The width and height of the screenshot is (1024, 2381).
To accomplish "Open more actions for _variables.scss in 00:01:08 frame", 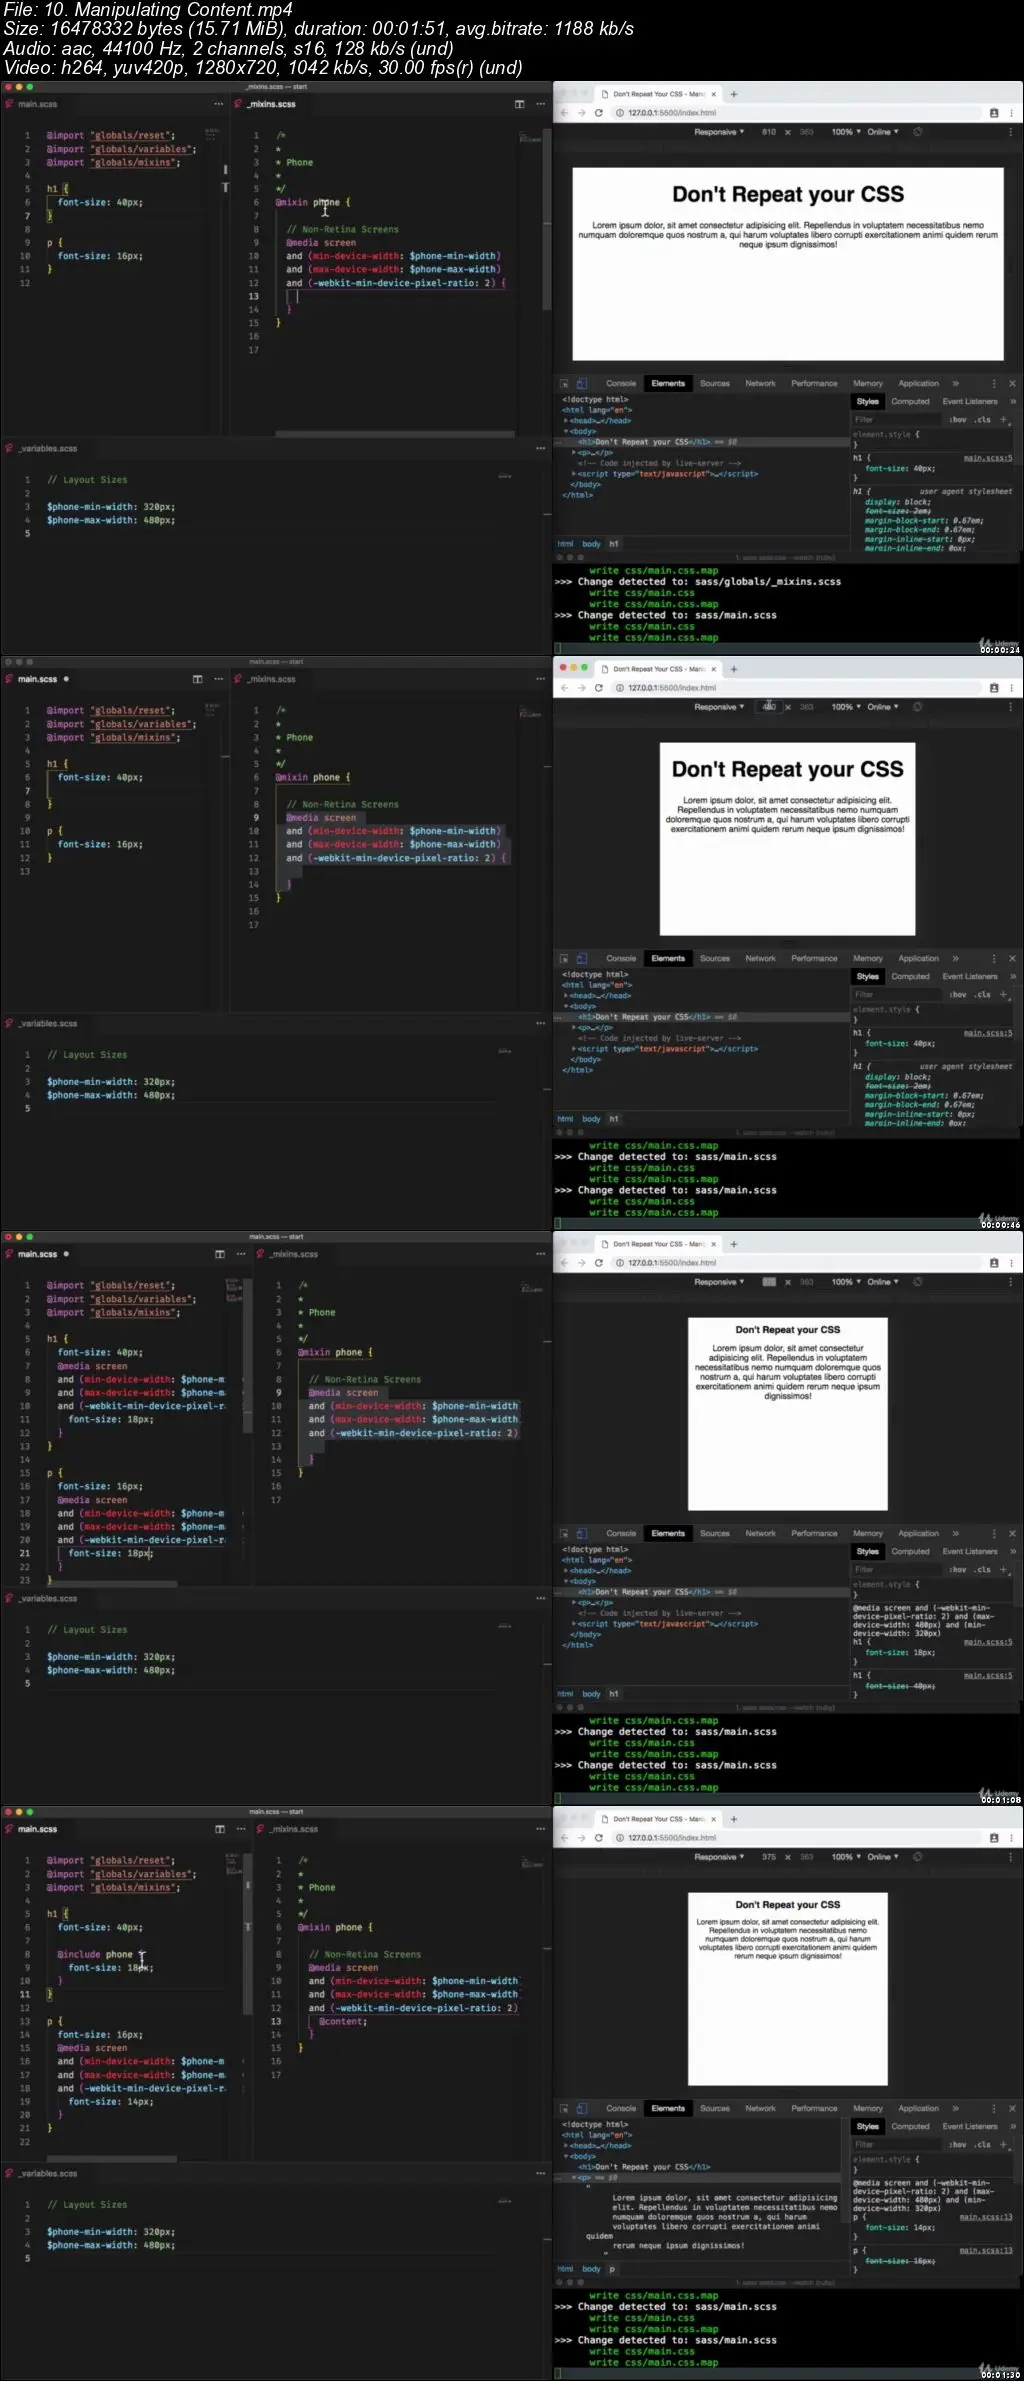I will (x=541, y=1598).
